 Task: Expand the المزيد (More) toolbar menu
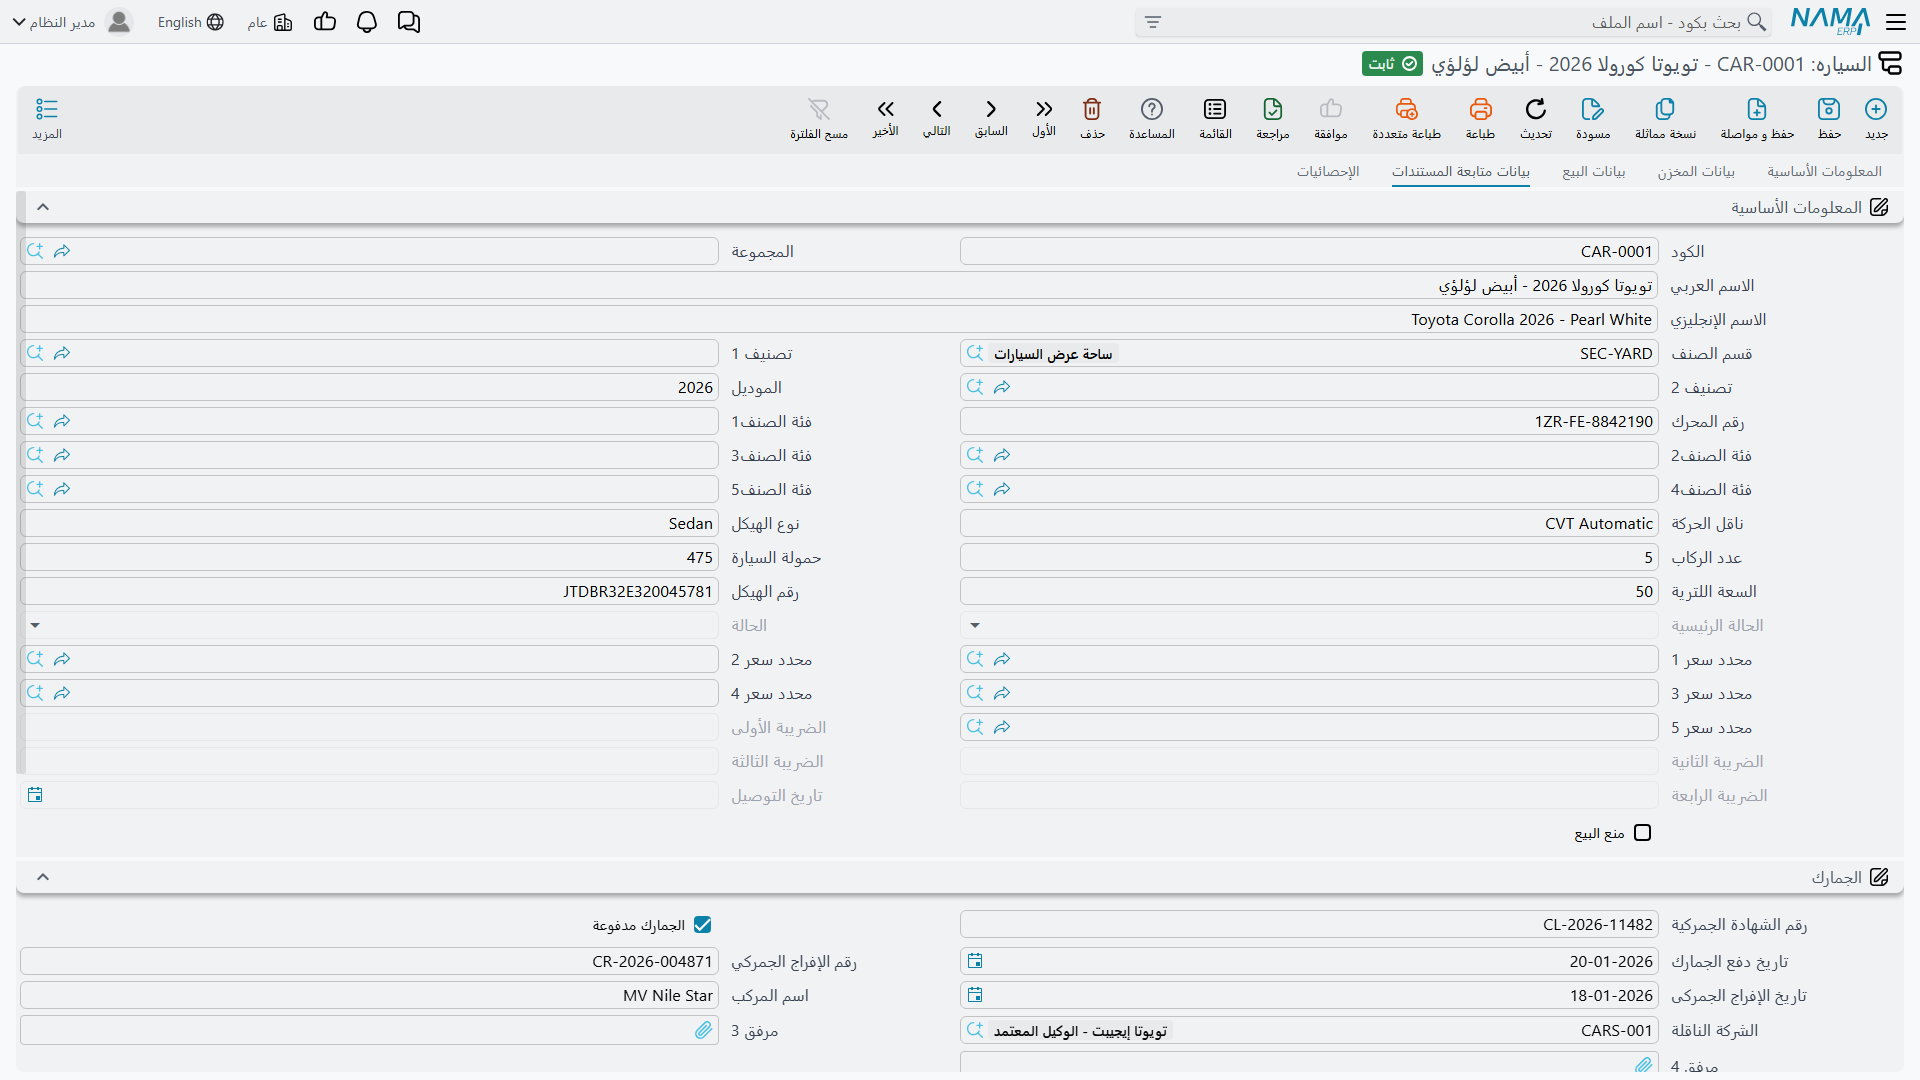click(47, 118)
